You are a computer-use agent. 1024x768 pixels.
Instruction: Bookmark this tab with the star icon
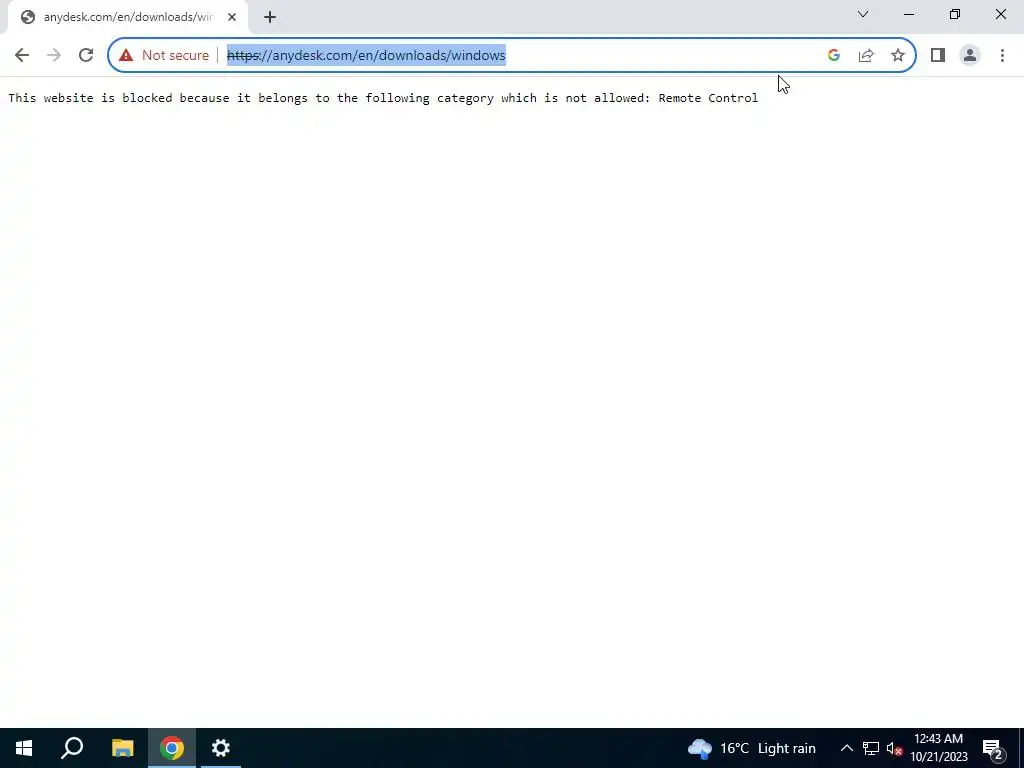point(898,56)
